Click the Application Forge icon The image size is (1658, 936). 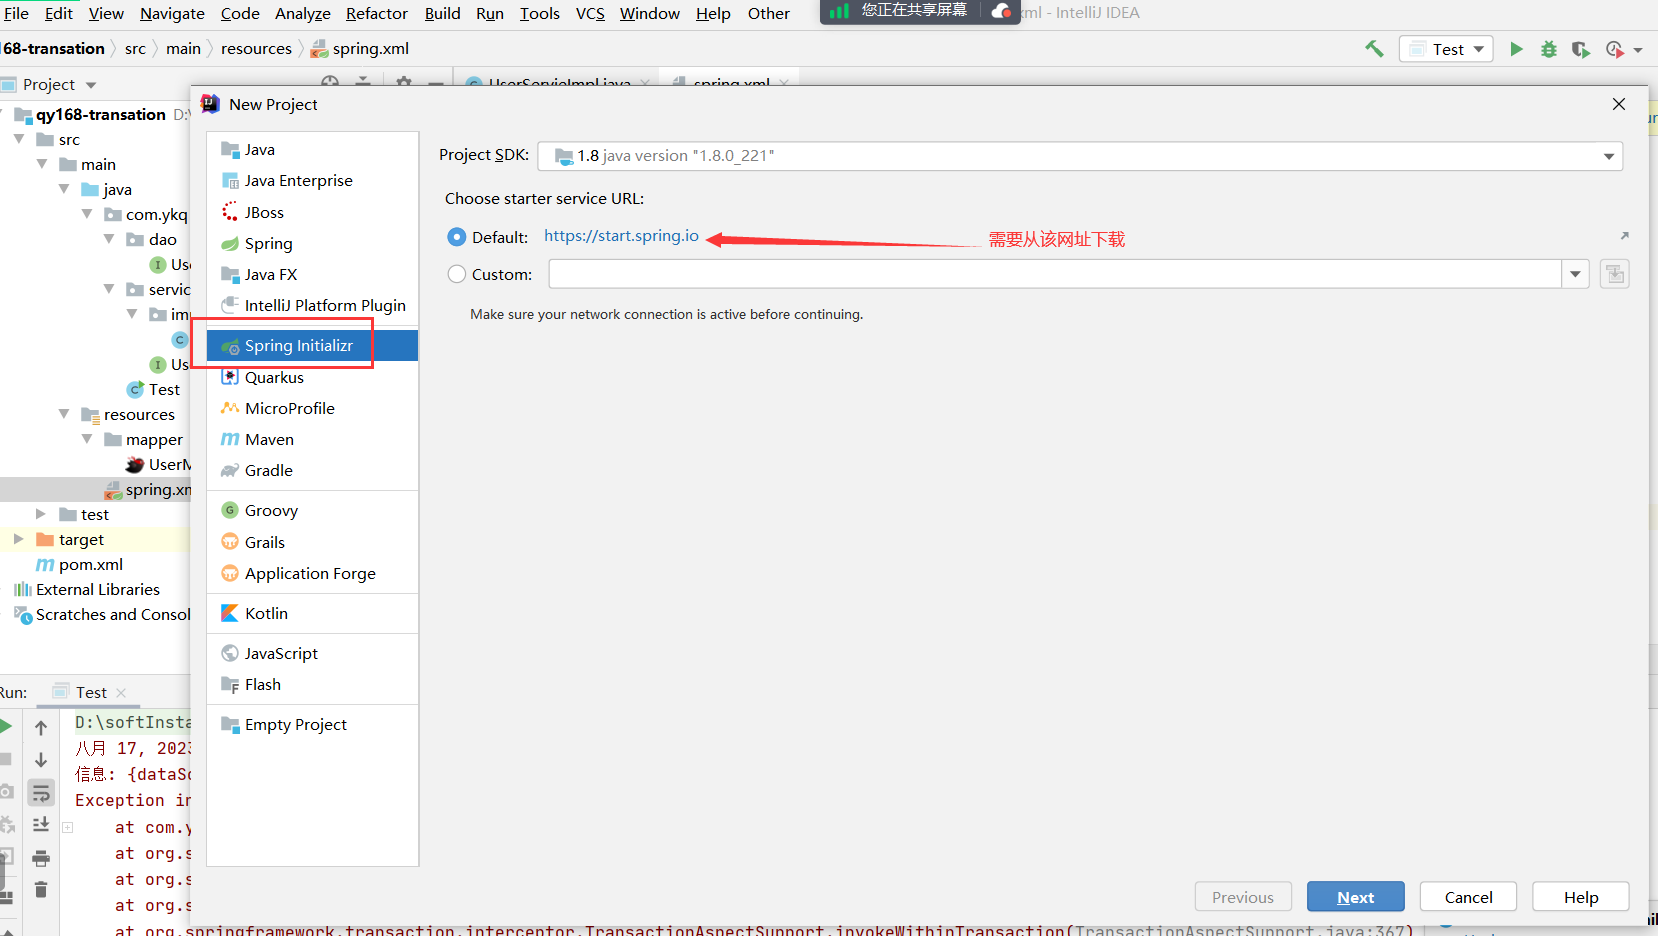point(230,574)
